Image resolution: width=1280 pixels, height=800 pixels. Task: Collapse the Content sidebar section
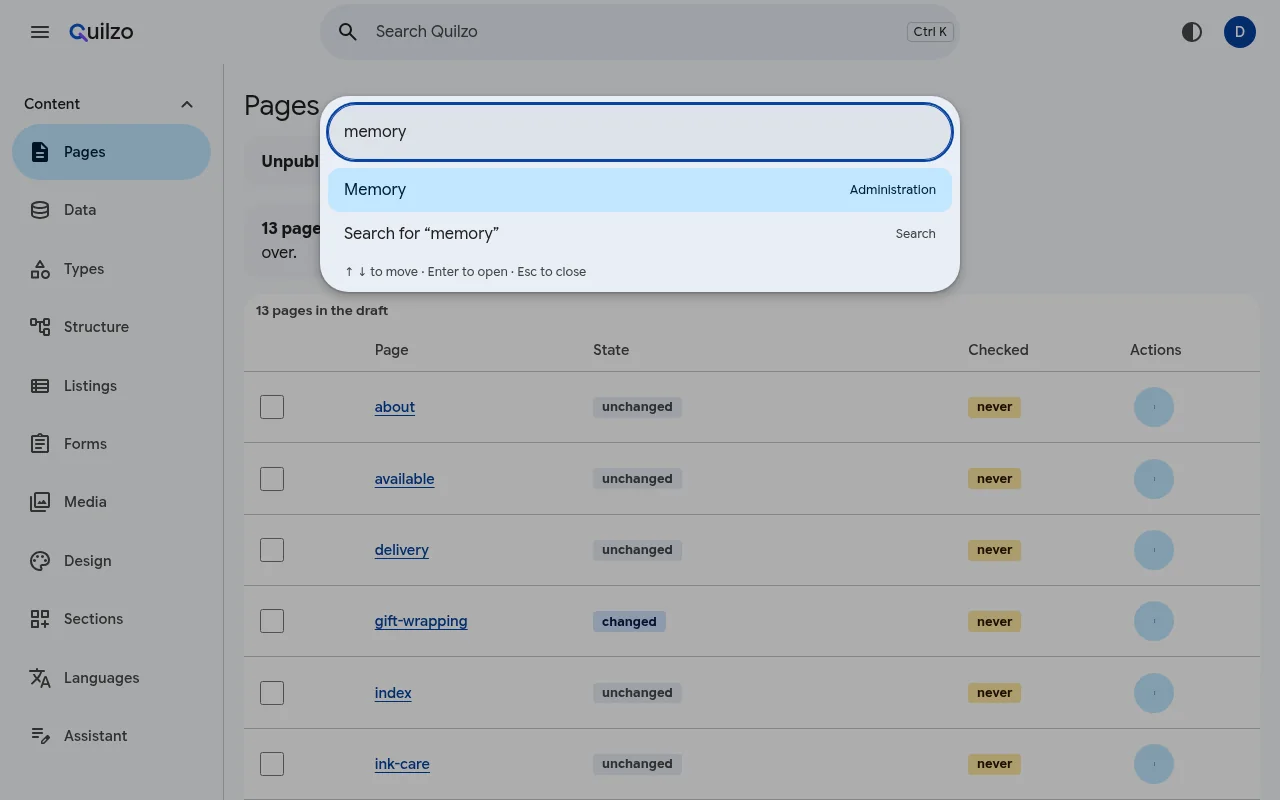(186, 104)
